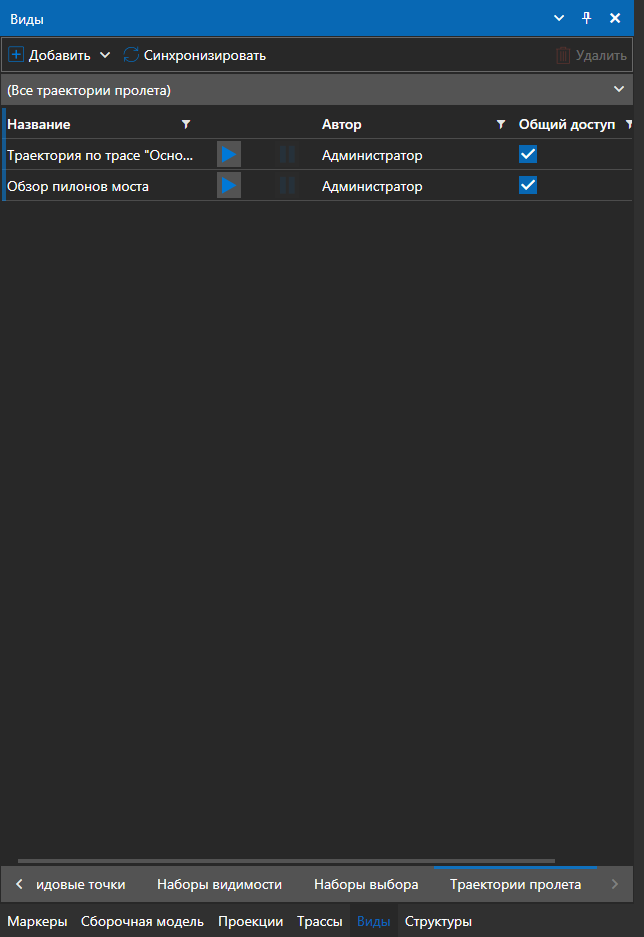644x937 pixels.
Task: Select the "Обзор пилонов моста" row name
Action: coord(78,186)
